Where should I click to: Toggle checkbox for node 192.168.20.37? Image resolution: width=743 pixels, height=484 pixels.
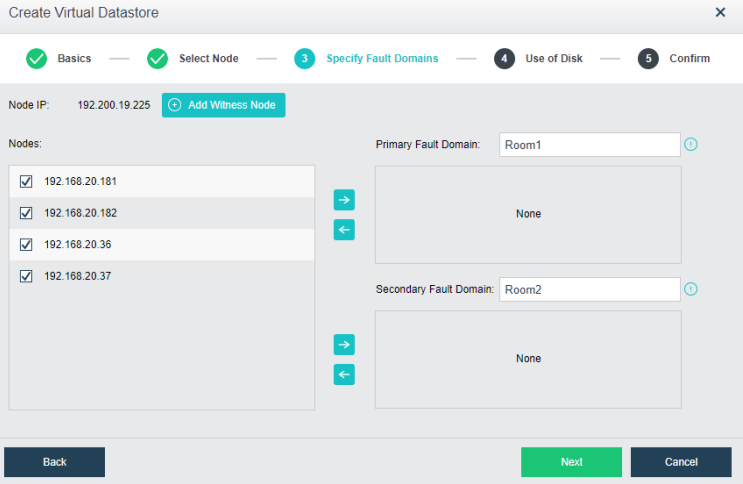[27, 276]
